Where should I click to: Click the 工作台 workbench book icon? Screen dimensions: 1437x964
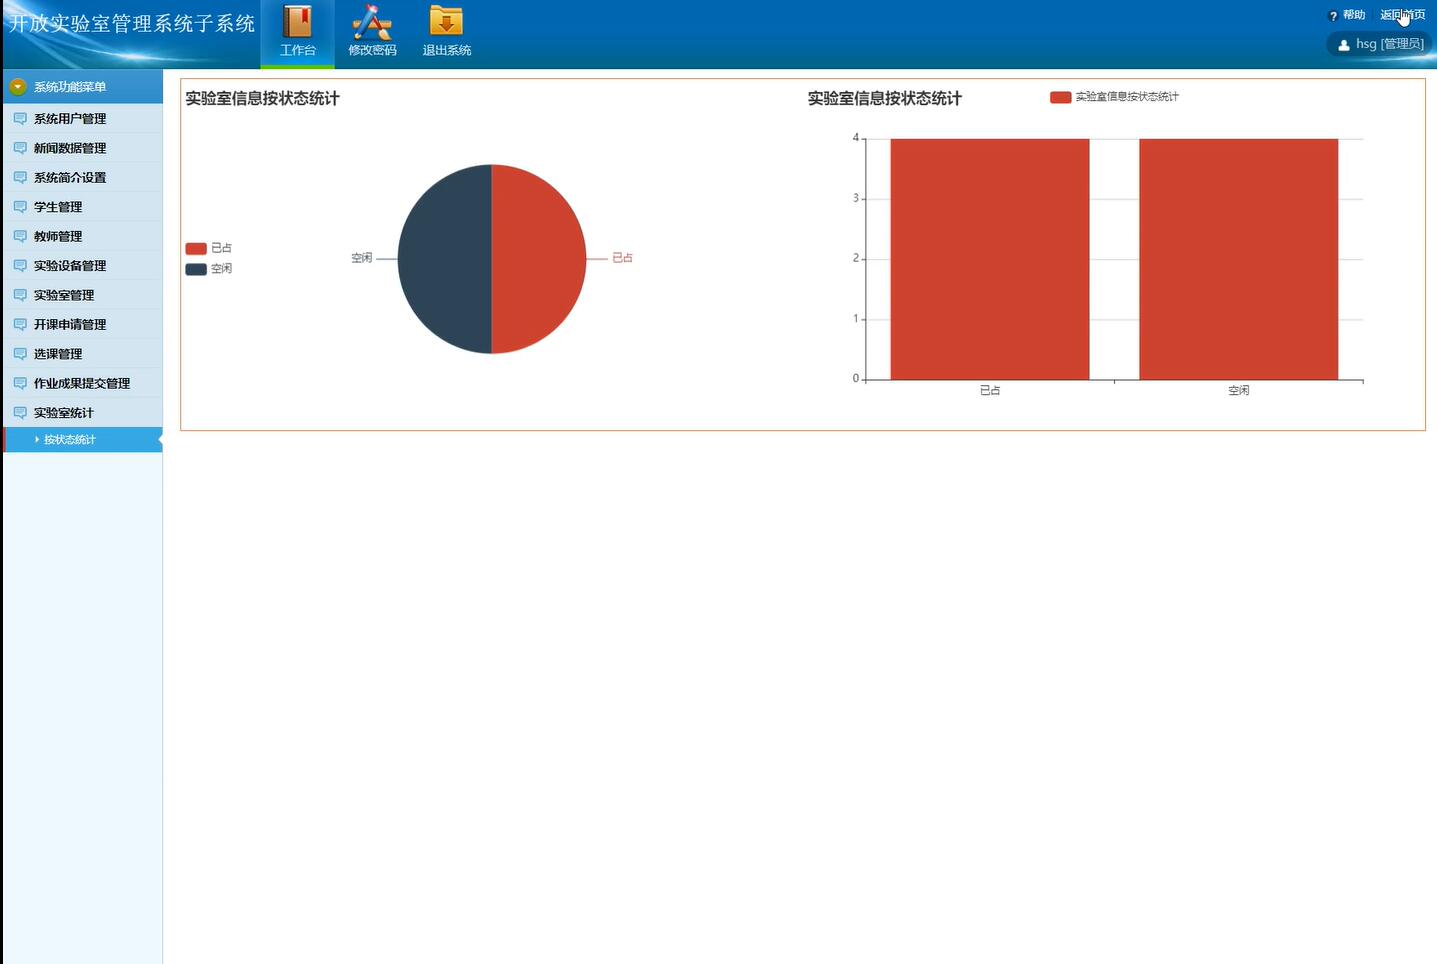click(297, 22)
